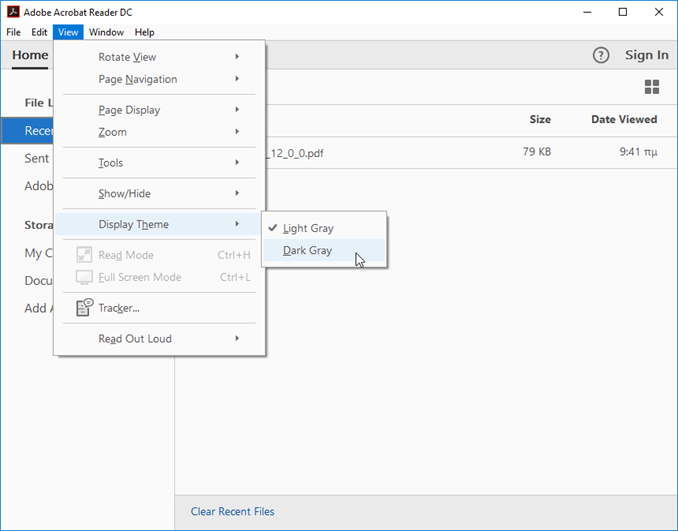Expand the Page Navigation submenu
This screenshot has height=531, width=678.
pyautogui.click(x=159, y=79)
